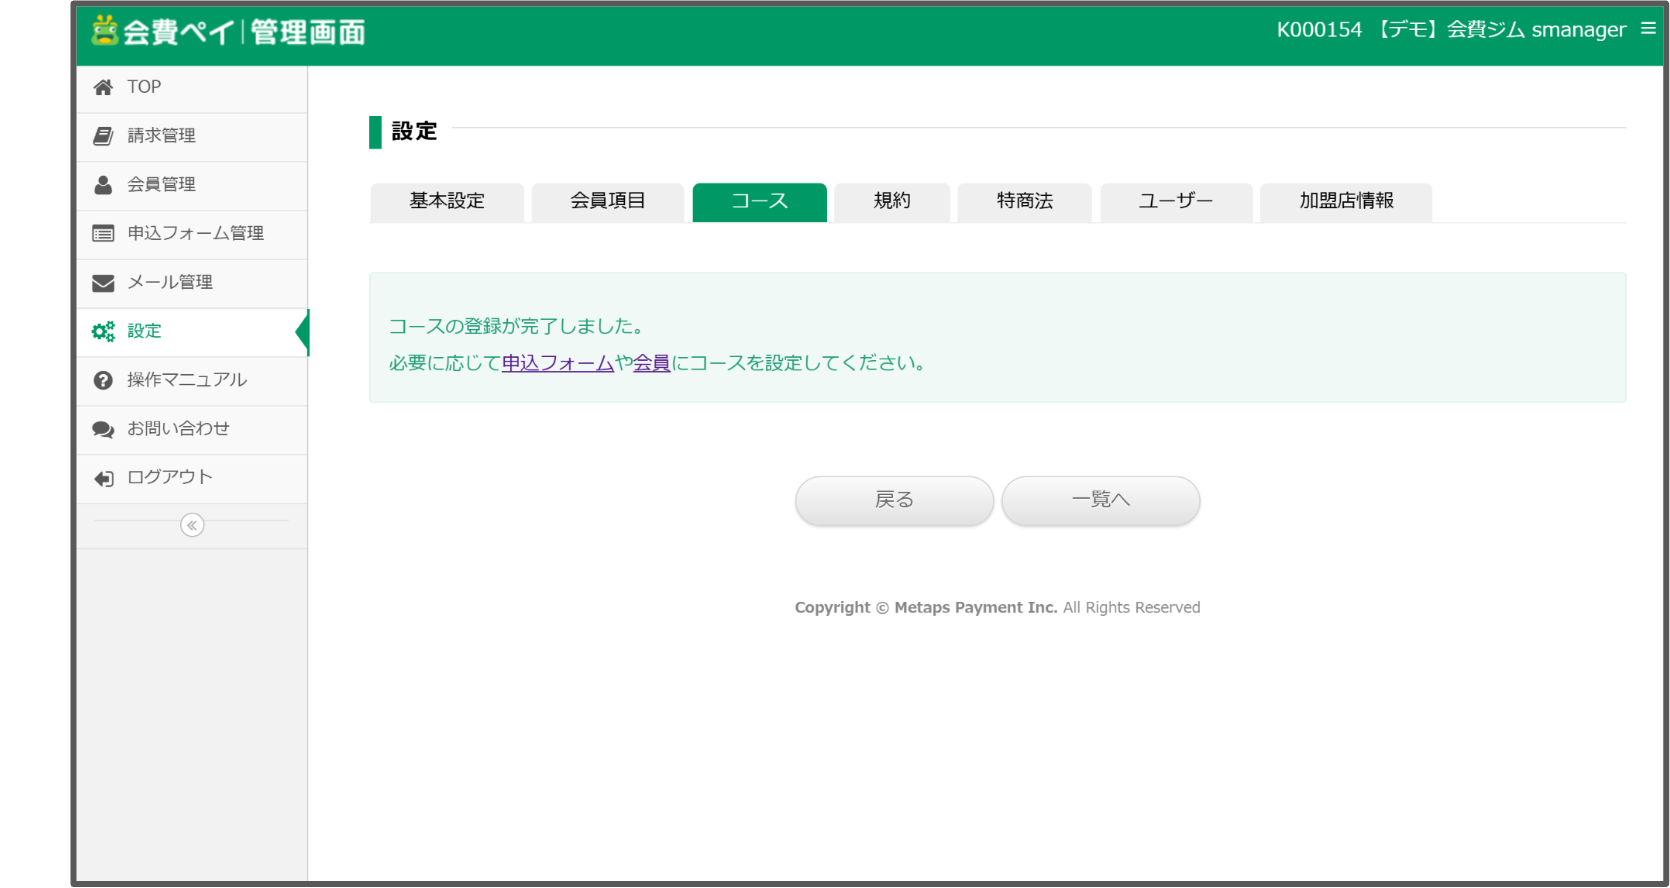
Task: Click the gears icon for 設定
Action: click(103, 332)
